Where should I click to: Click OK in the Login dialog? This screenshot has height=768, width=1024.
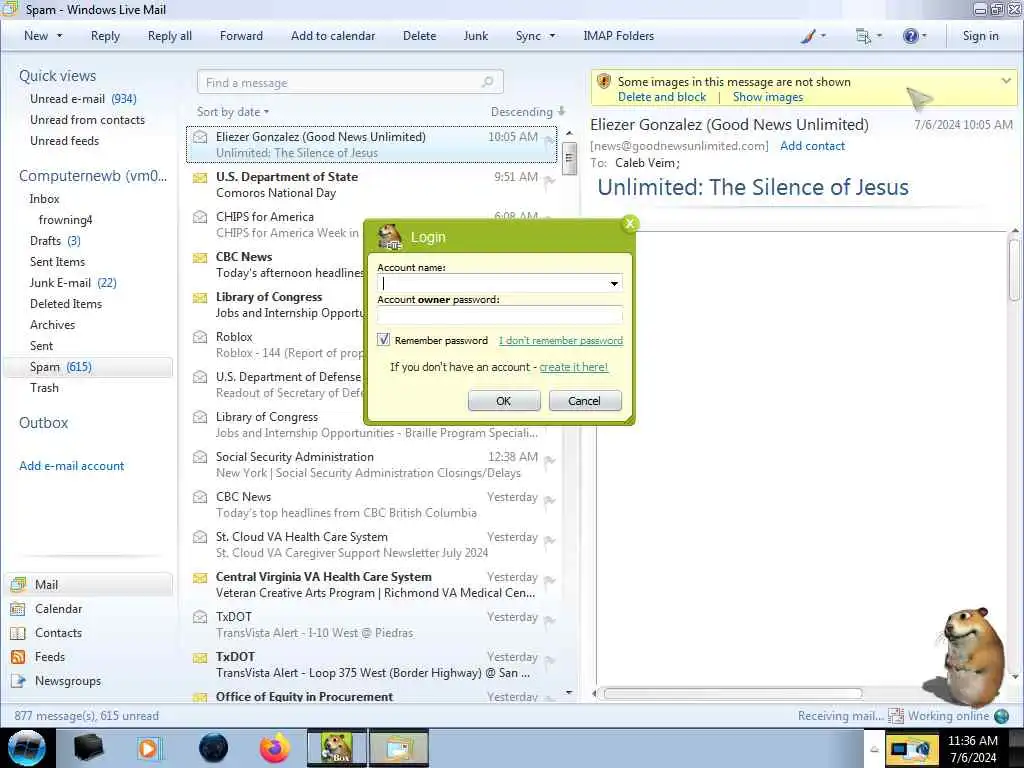point(504,401)
